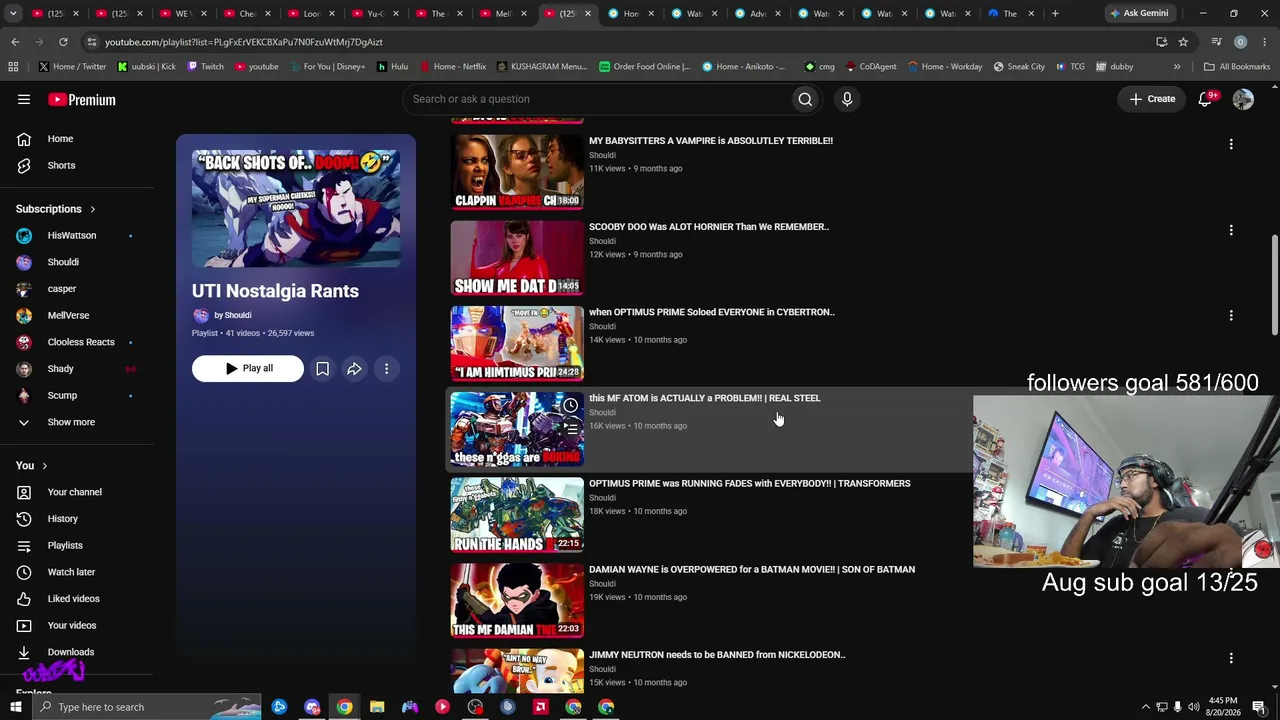Show hidden bookmarks overflow chevron
This screenshot has width=1280, height=720.
point(1177,67)
